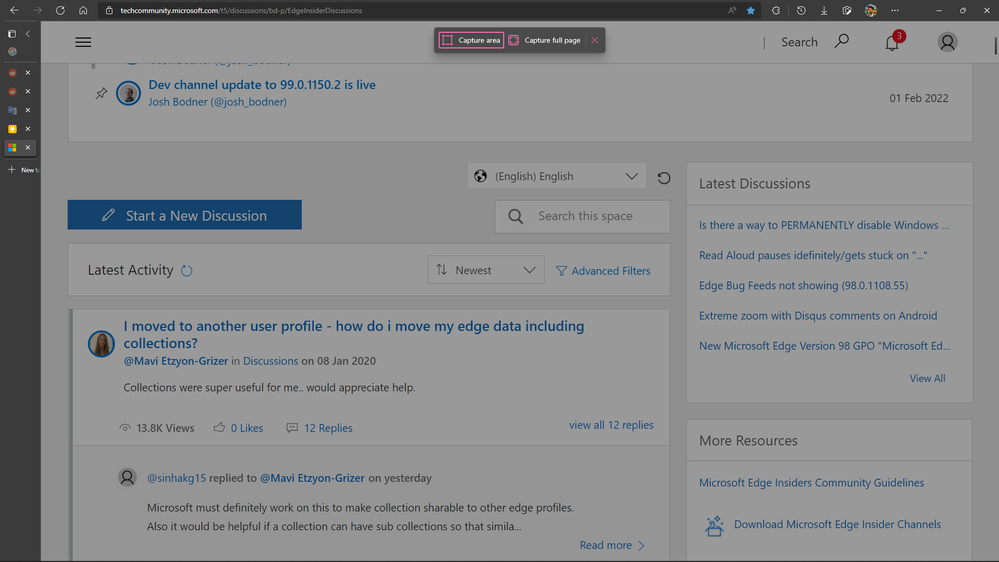Expand the (English) English language dropdown
The height and width of the screenshot is (562, 999).
point(557,177)
